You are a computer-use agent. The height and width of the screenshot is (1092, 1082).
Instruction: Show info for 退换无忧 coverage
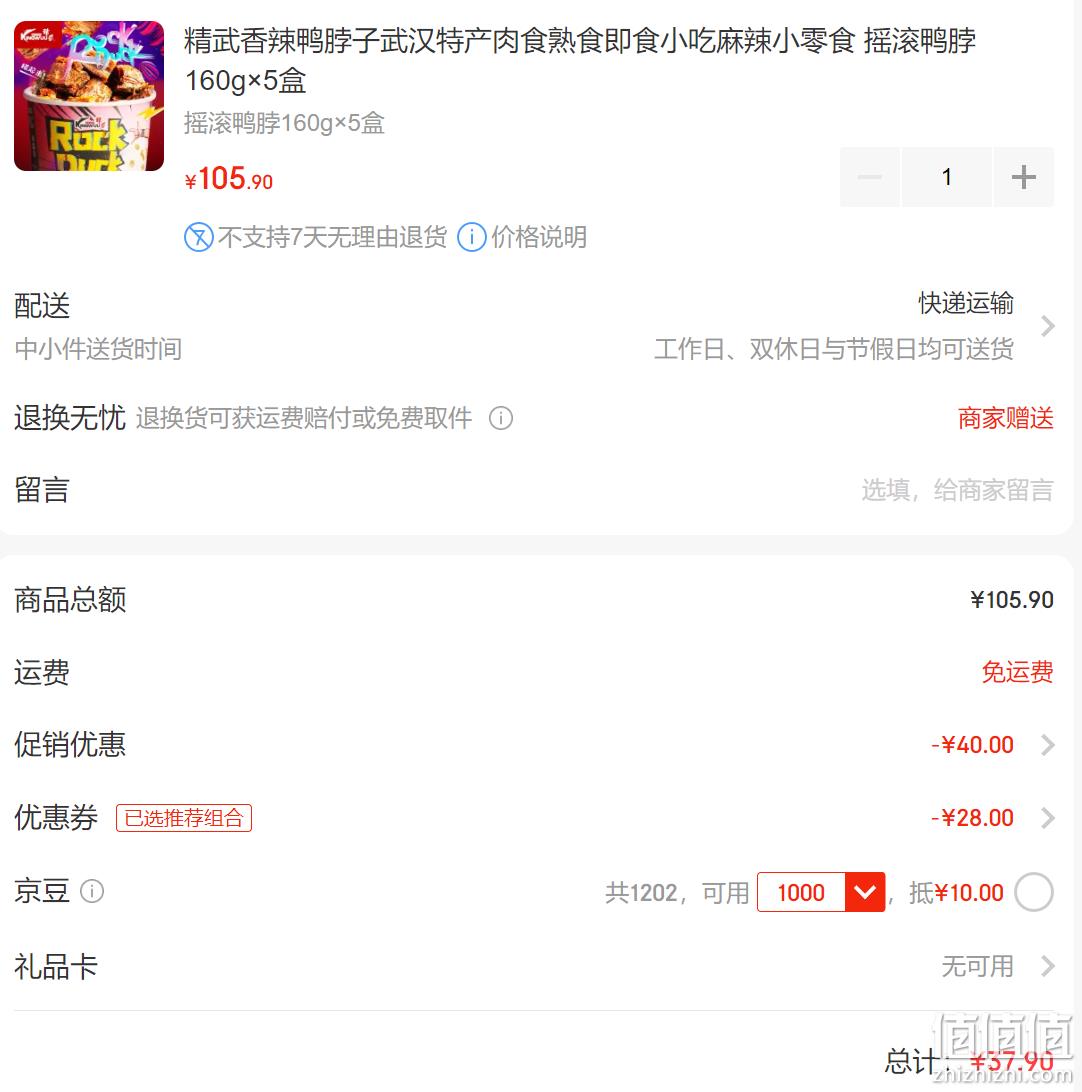coord(501,418)
